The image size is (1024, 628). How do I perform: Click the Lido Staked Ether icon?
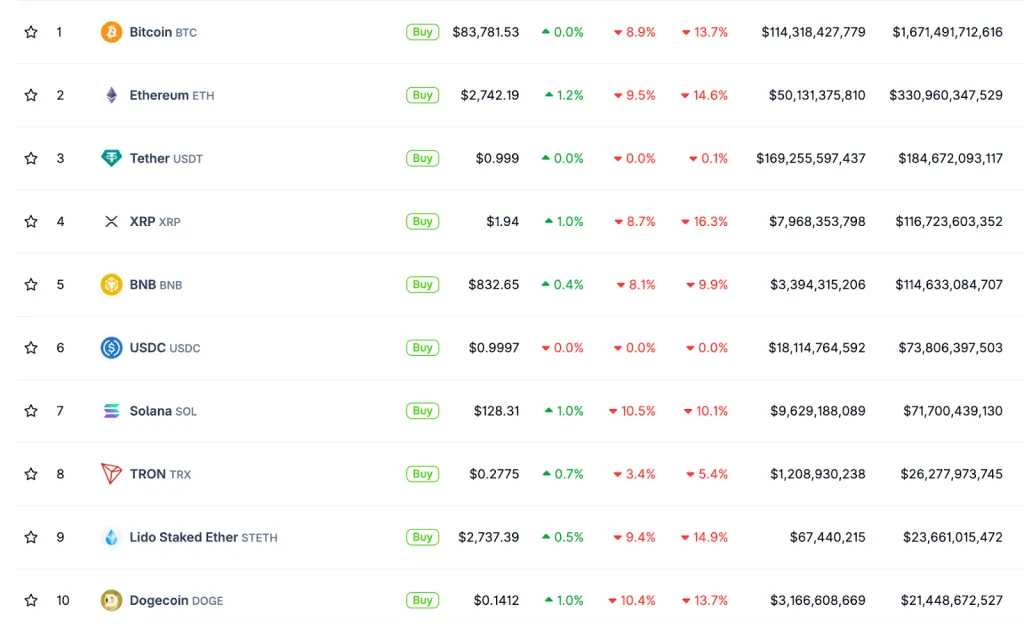[111, 537]
